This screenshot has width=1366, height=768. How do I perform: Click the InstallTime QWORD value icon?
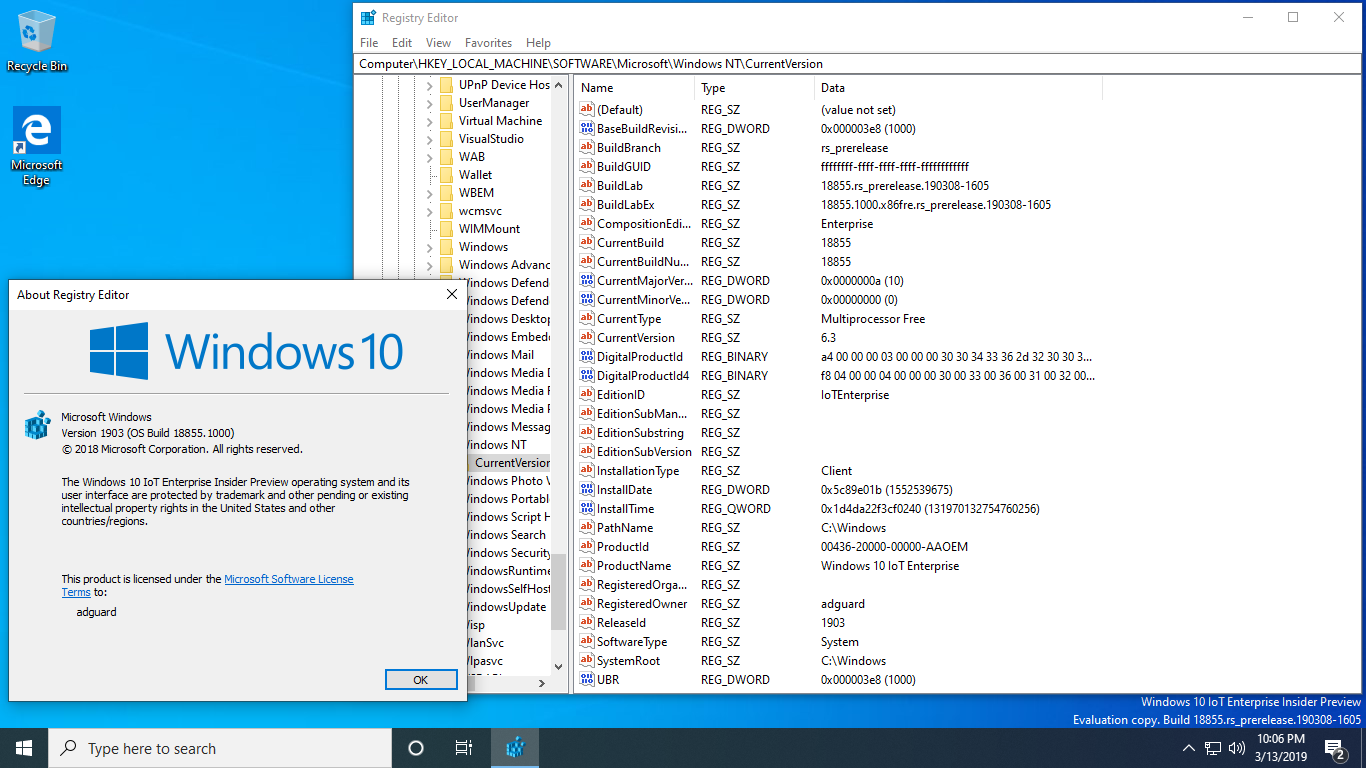coord(587,509)
